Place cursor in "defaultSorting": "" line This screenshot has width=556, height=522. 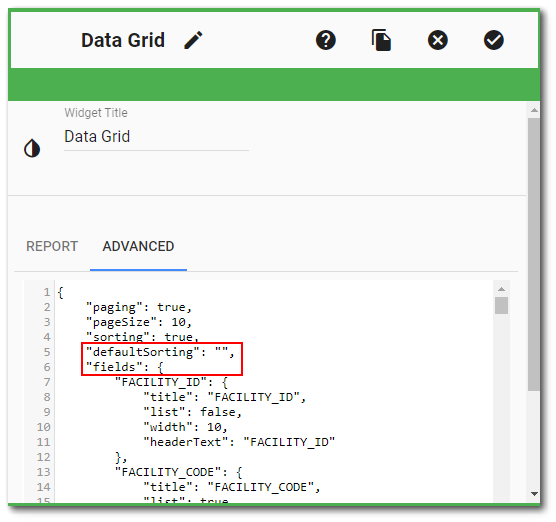pyautogui.click(x=160, y=352)
